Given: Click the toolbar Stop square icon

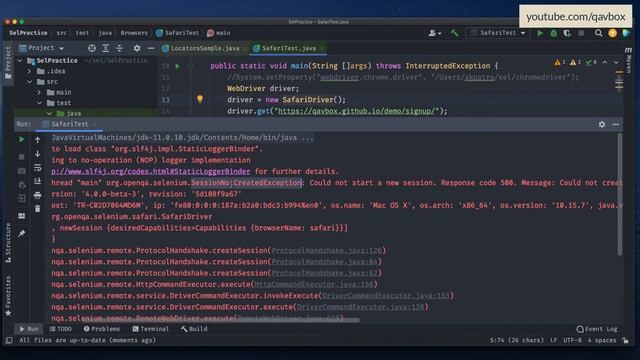Looking at the screenshot, I should click(581, 33).
